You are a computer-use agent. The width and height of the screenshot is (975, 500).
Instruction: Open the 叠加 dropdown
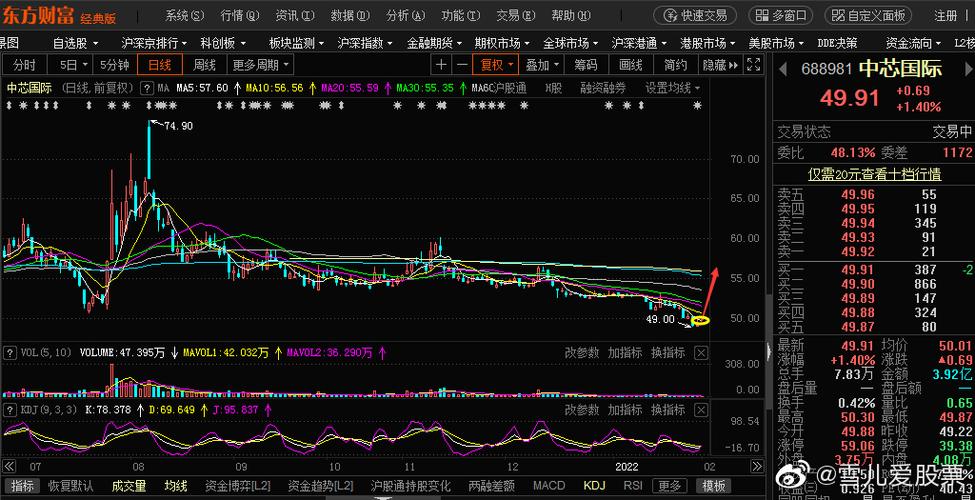click(x=542, y=64)
